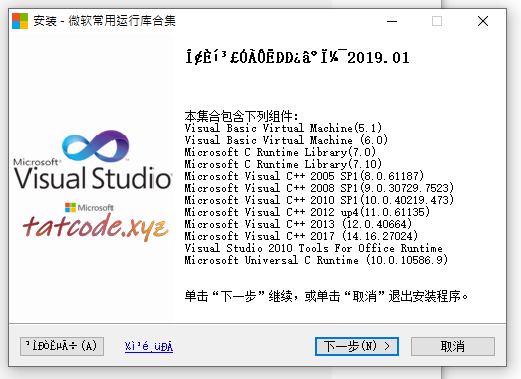Select the line Visual Basic Virtual Machine (6.0)
Image resolution: width=521 pixels, height=379 pixels.
286,140
